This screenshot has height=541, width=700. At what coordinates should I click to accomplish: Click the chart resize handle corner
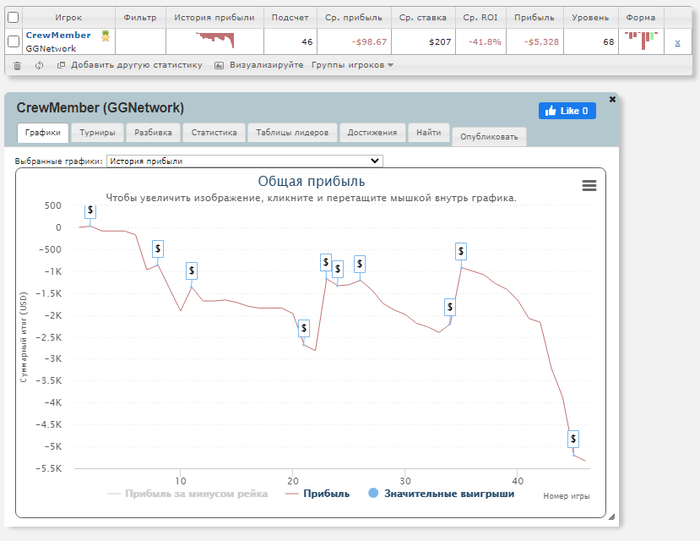click(x=611, y=517)
